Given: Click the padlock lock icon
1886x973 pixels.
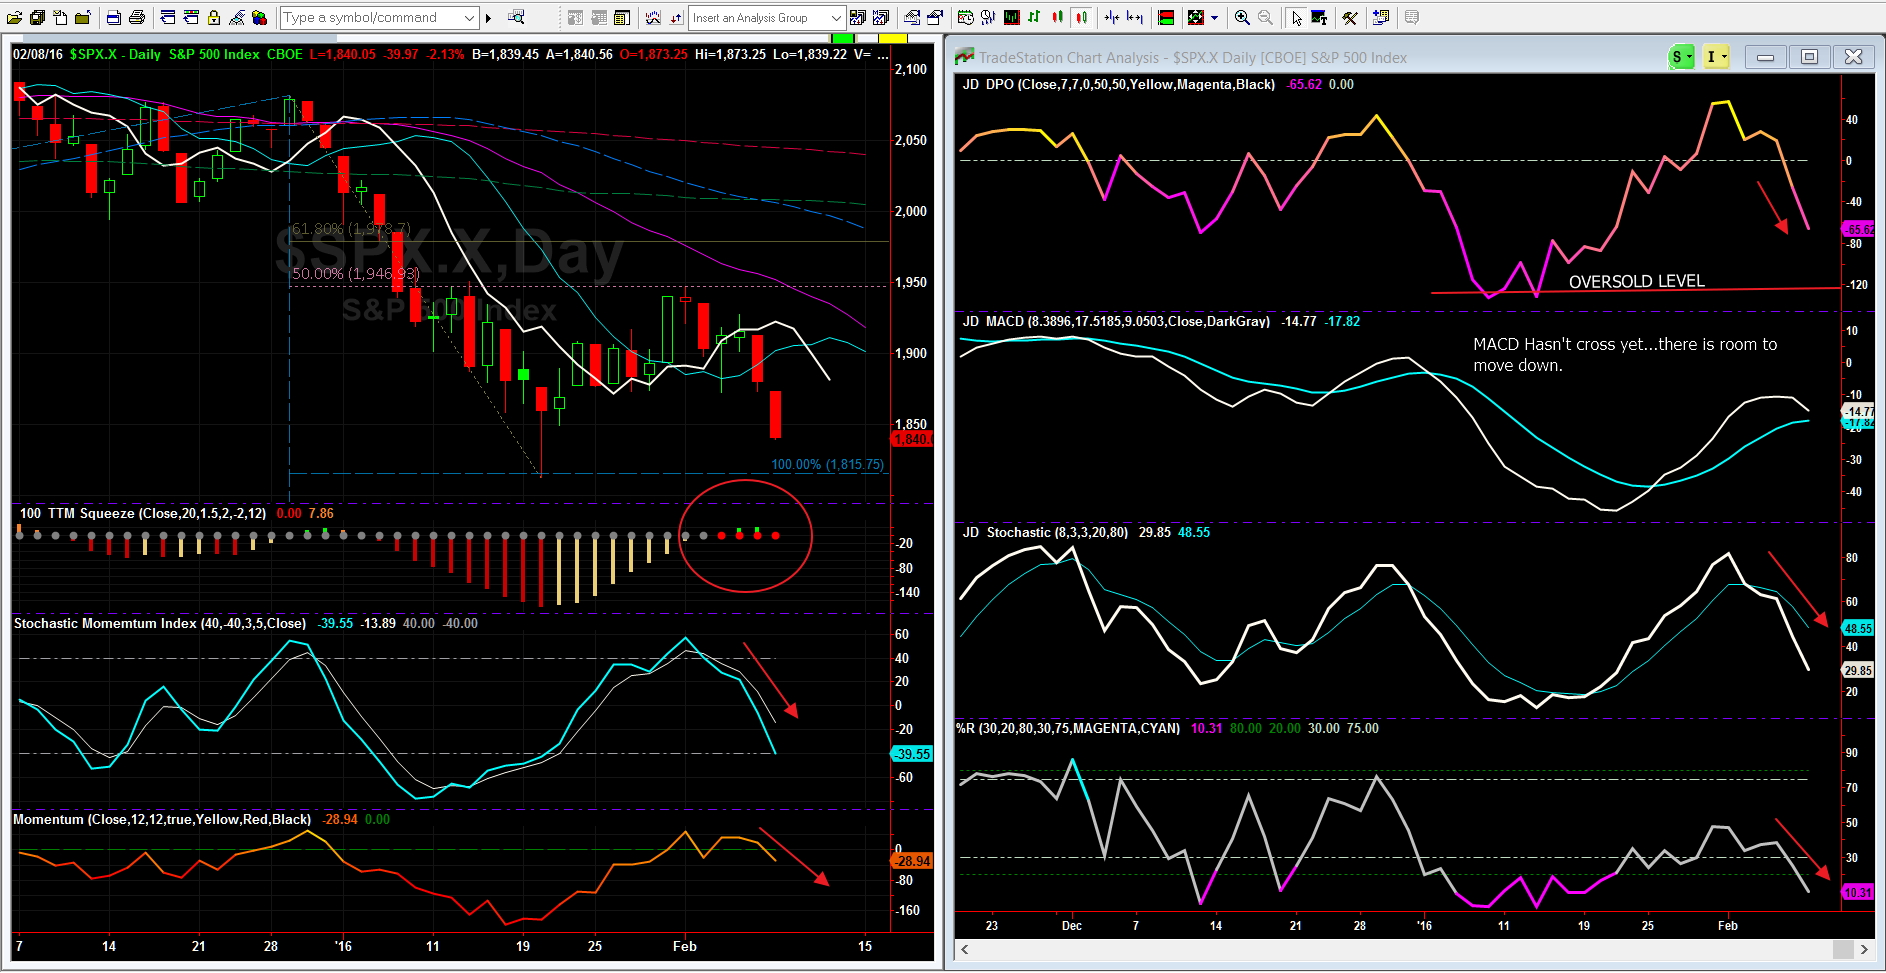Looking at the screenshot, I should (x=214, y=17).
